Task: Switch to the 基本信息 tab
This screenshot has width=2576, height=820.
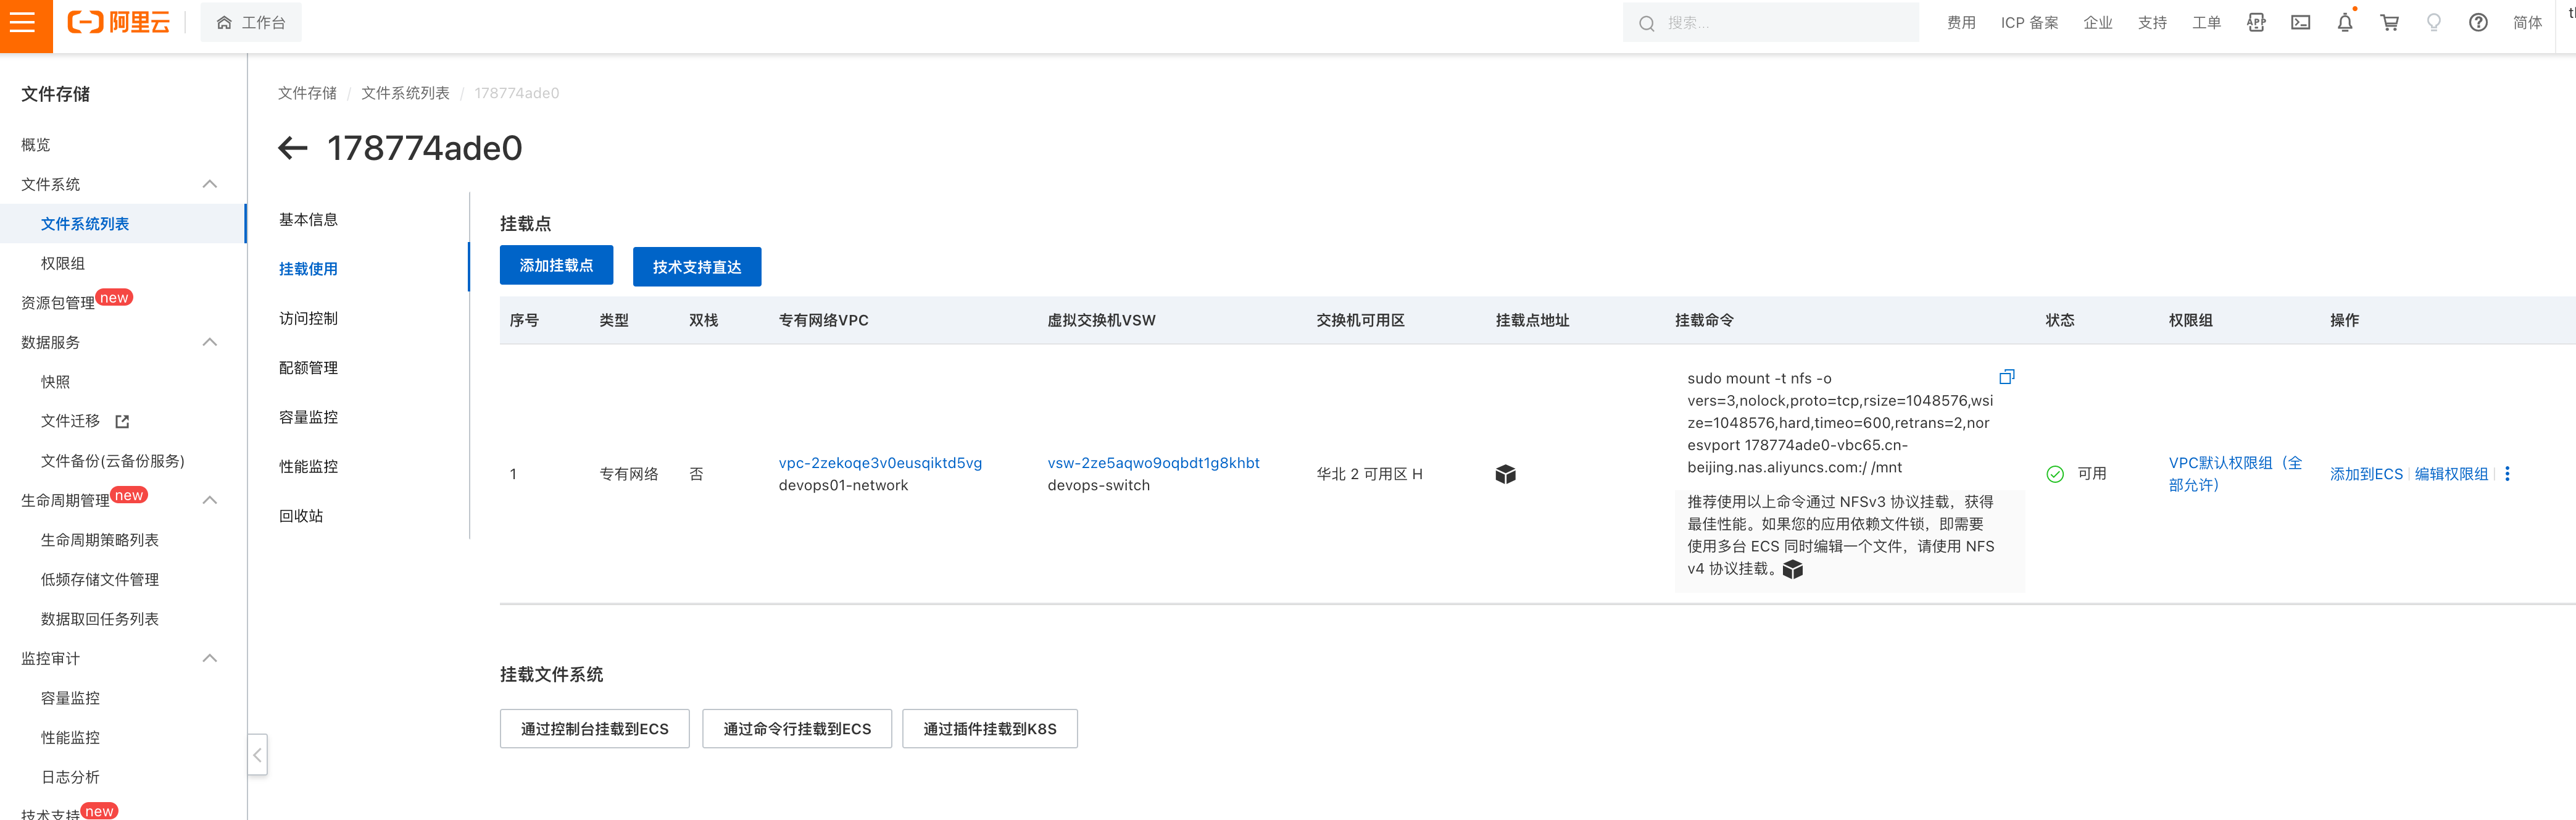Action: [308, 219]
